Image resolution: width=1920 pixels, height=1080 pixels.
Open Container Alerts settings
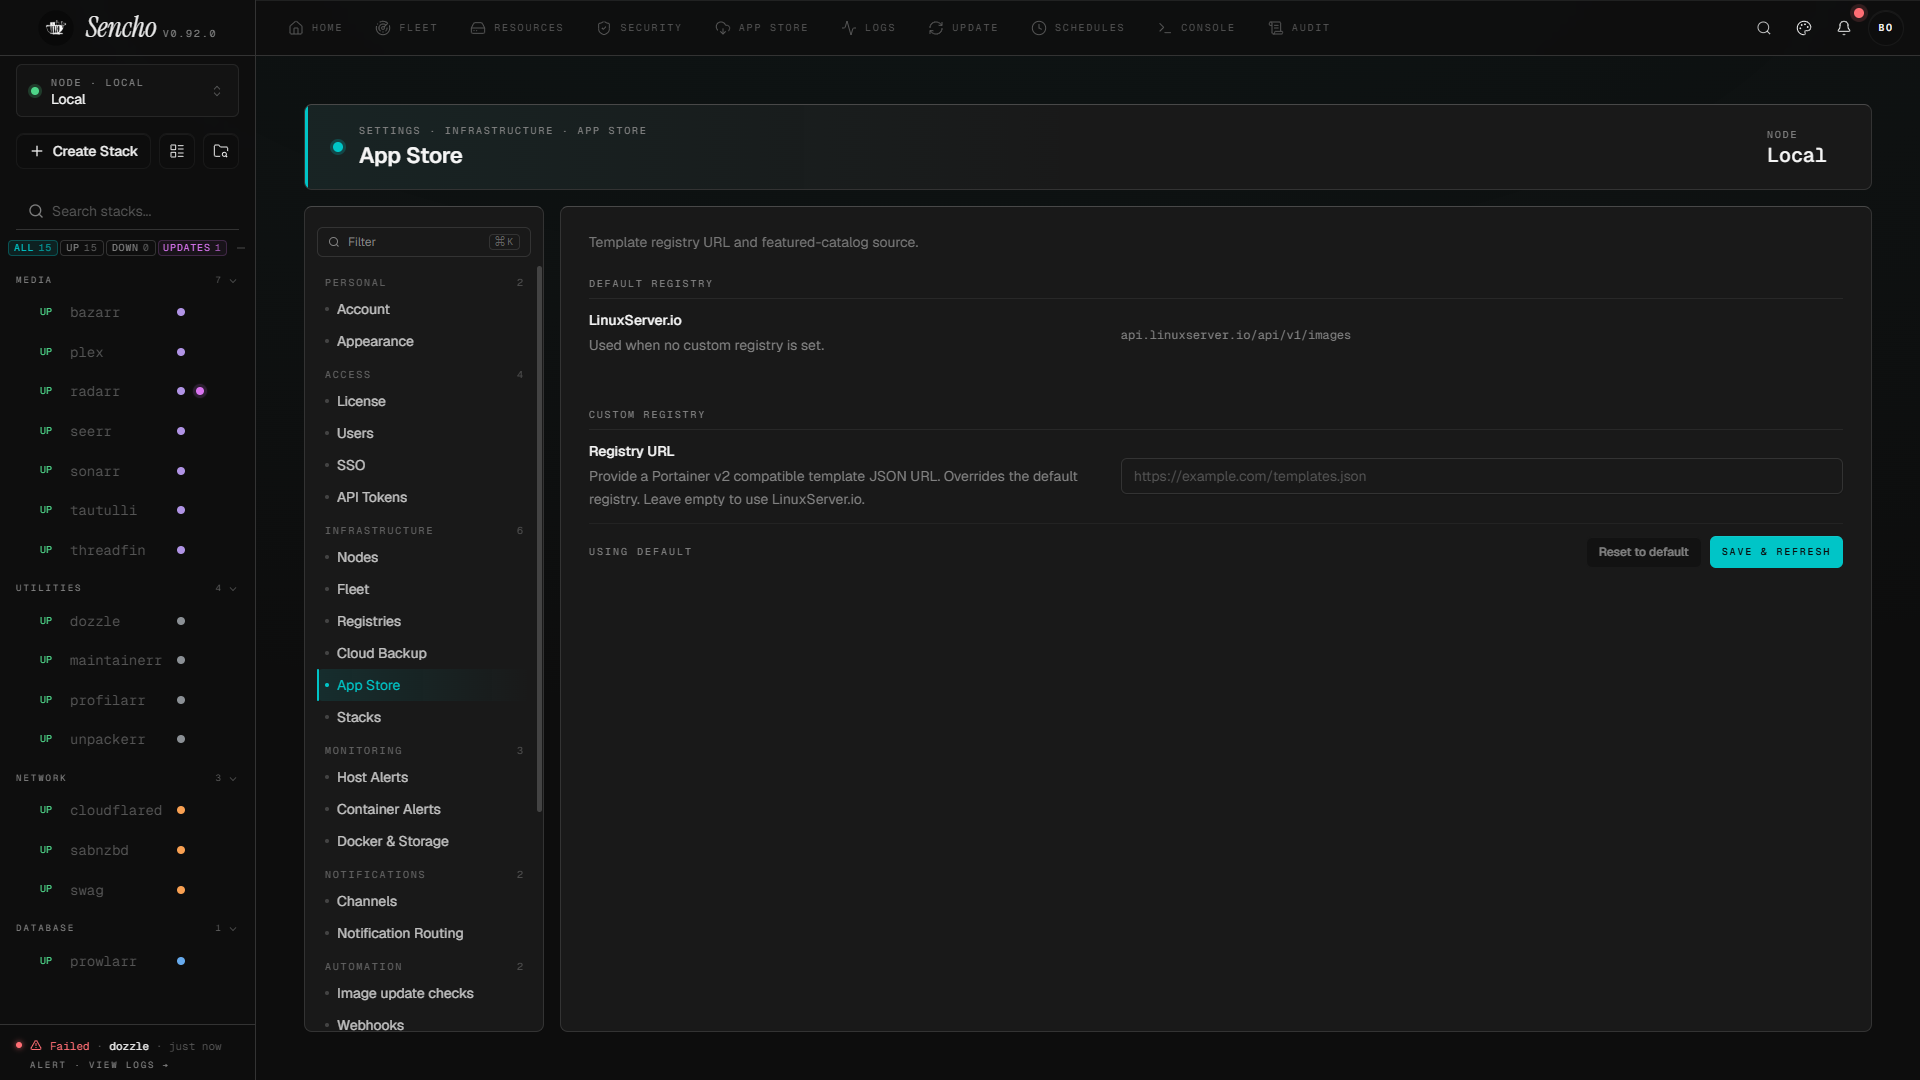pyautogui.click(x=424, y=810)
